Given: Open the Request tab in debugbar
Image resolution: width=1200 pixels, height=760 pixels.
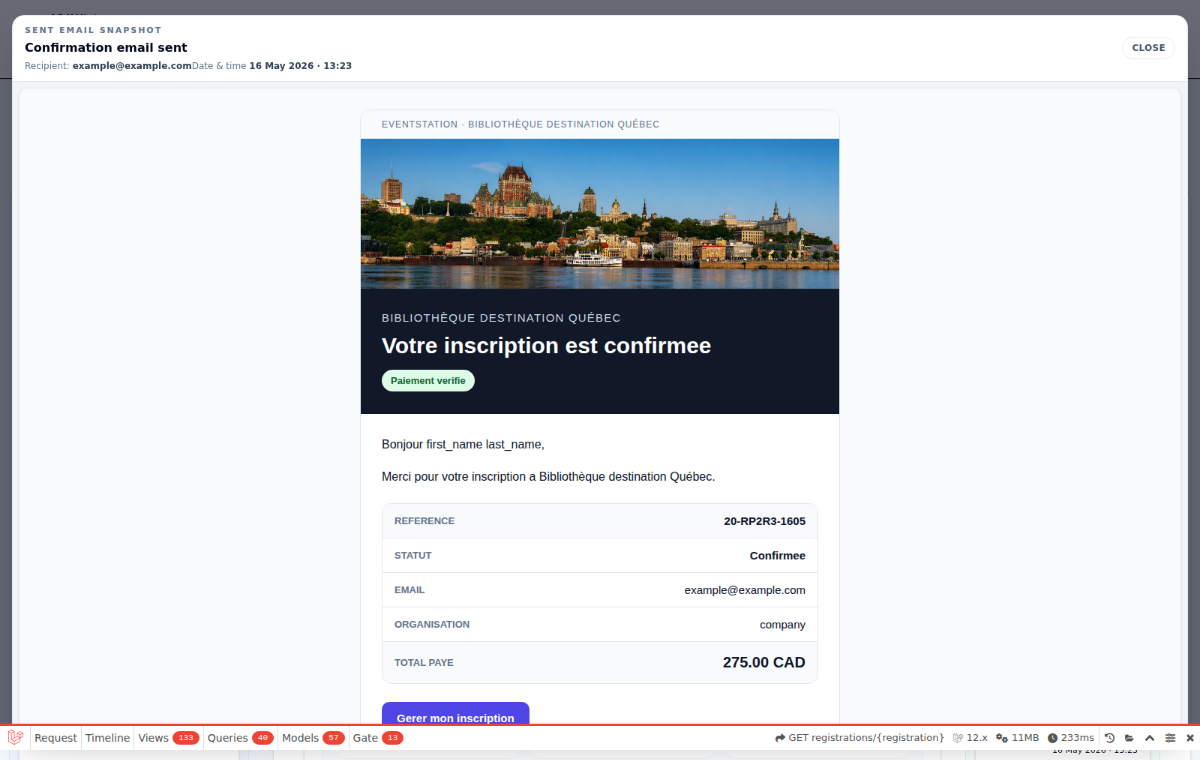Looking at the screenshot, I should click(56, 738).
